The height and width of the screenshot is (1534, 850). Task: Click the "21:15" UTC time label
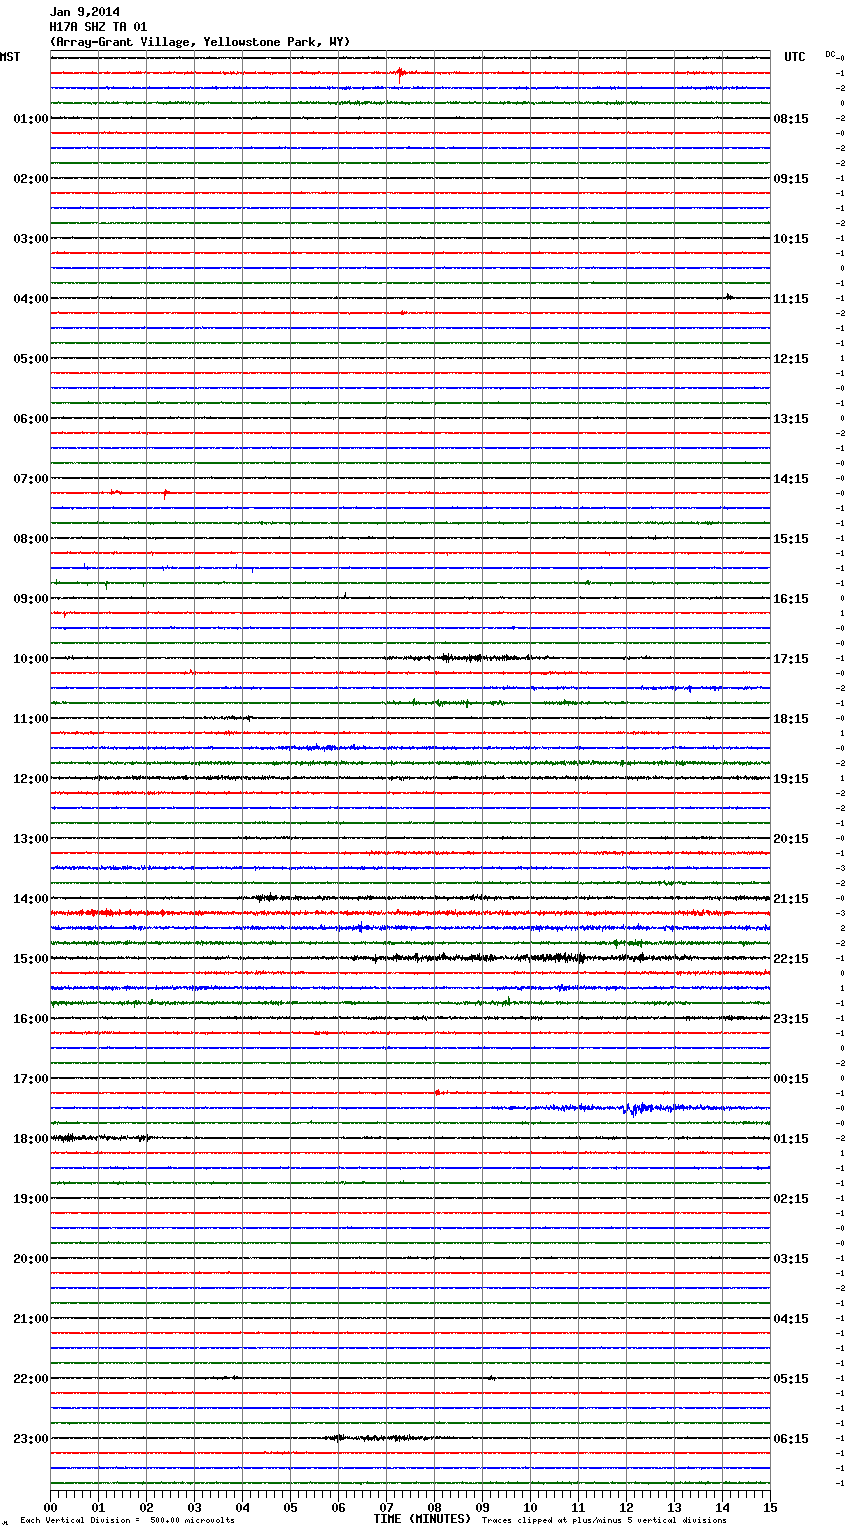pyautogui.click(x=791, y=899)
